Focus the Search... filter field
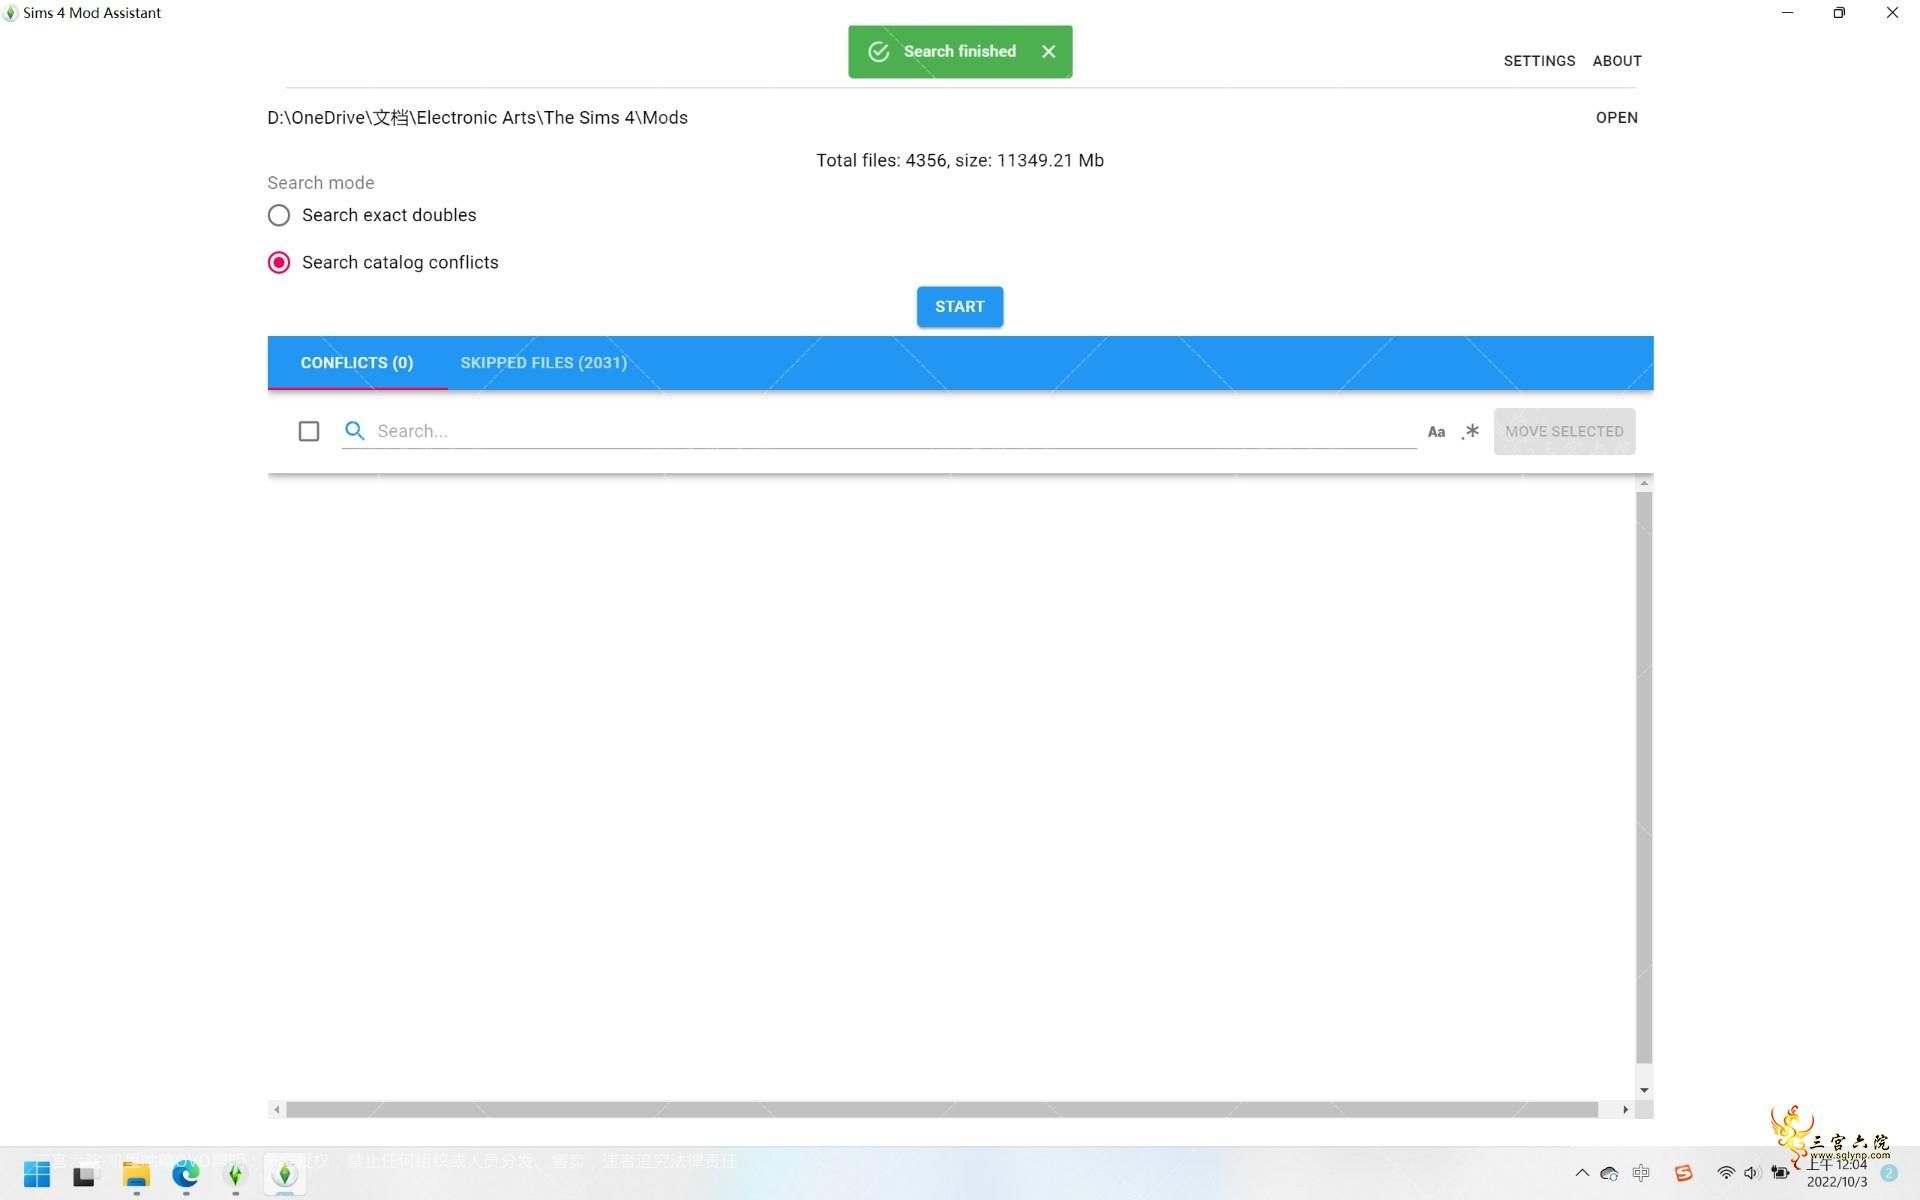 pyautogui.click(x=895, y=431)
